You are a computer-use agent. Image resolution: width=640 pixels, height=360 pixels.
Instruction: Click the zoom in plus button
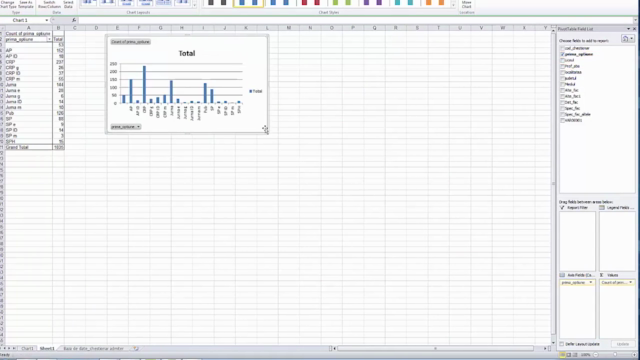635,355
